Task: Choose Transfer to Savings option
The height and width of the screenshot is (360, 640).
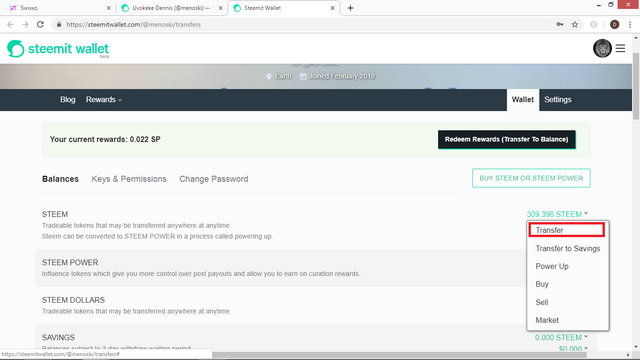Action: pyautogui.click(x=568, y=248)
